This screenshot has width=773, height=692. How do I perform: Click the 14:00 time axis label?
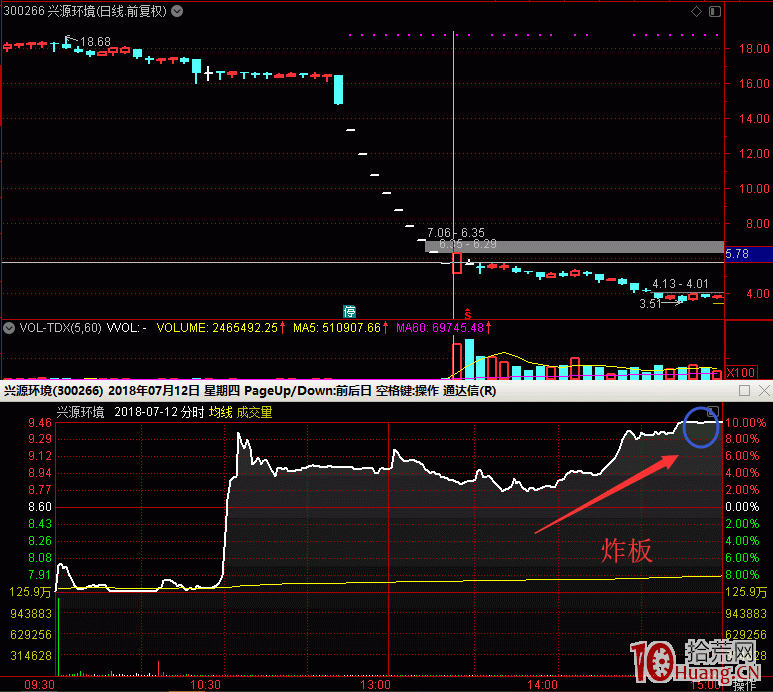(542, 685)
